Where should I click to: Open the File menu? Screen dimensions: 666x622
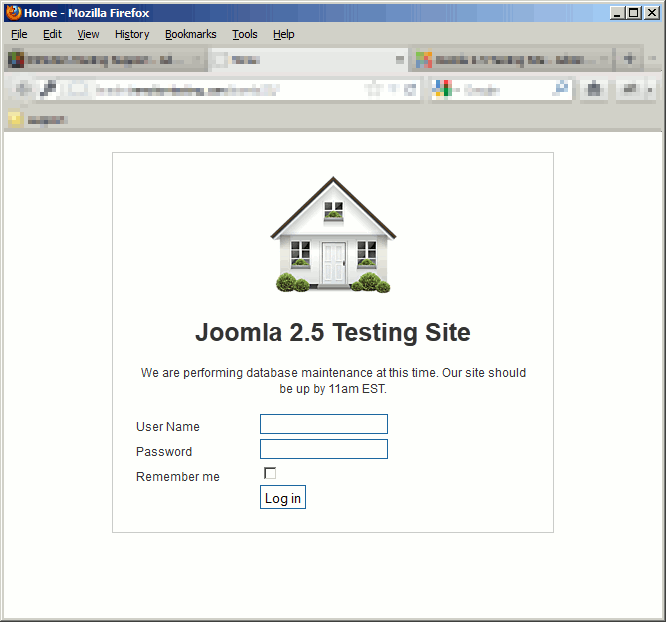click(19, 34)
